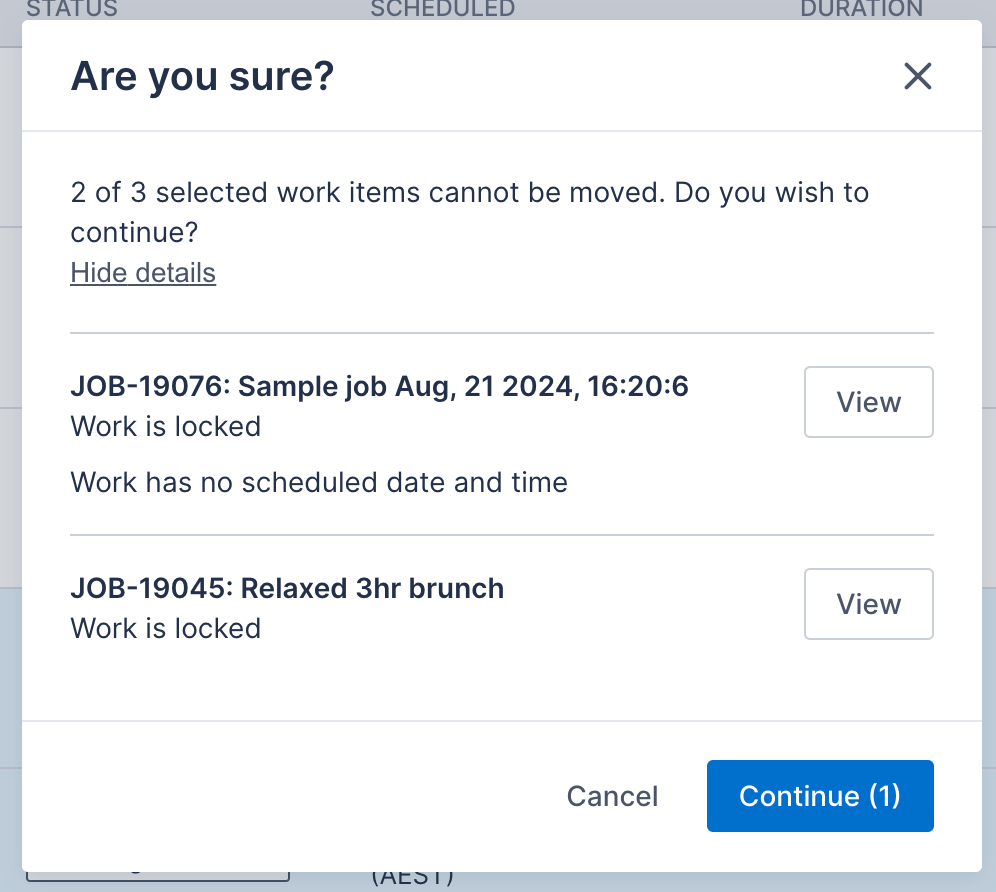Sort by the STATUS column header
Viewport: 996px width, 892px height.
[x=72, y=9]
